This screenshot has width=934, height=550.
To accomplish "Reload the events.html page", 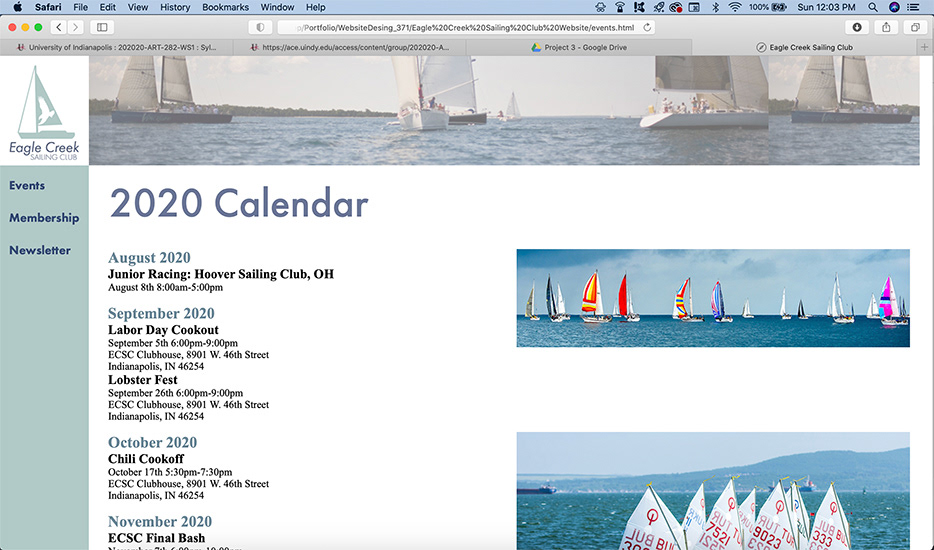I will point(647,27).
